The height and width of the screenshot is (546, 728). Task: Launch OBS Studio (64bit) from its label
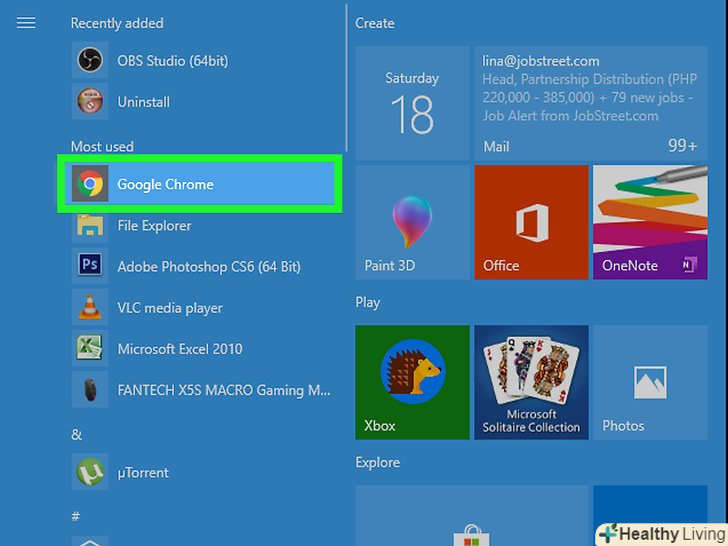(173, 61)
